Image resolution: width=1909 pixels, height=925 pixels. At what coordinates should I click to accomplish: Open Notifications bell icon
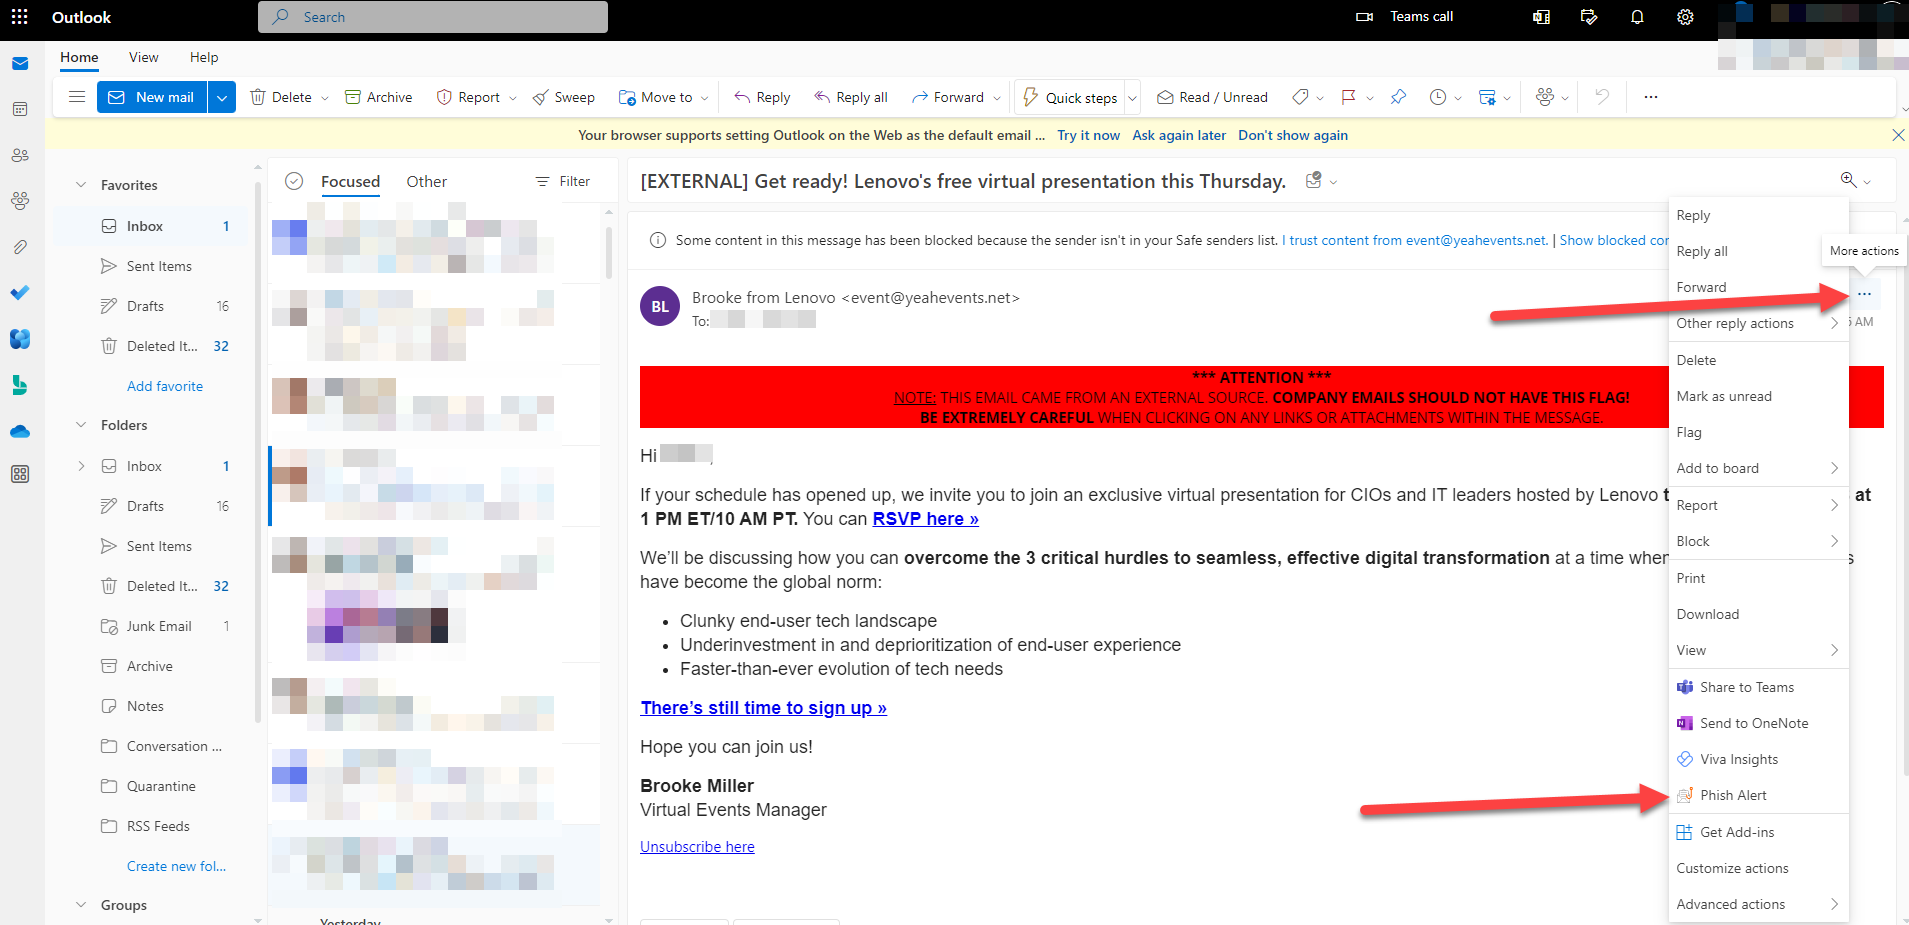1637,17
